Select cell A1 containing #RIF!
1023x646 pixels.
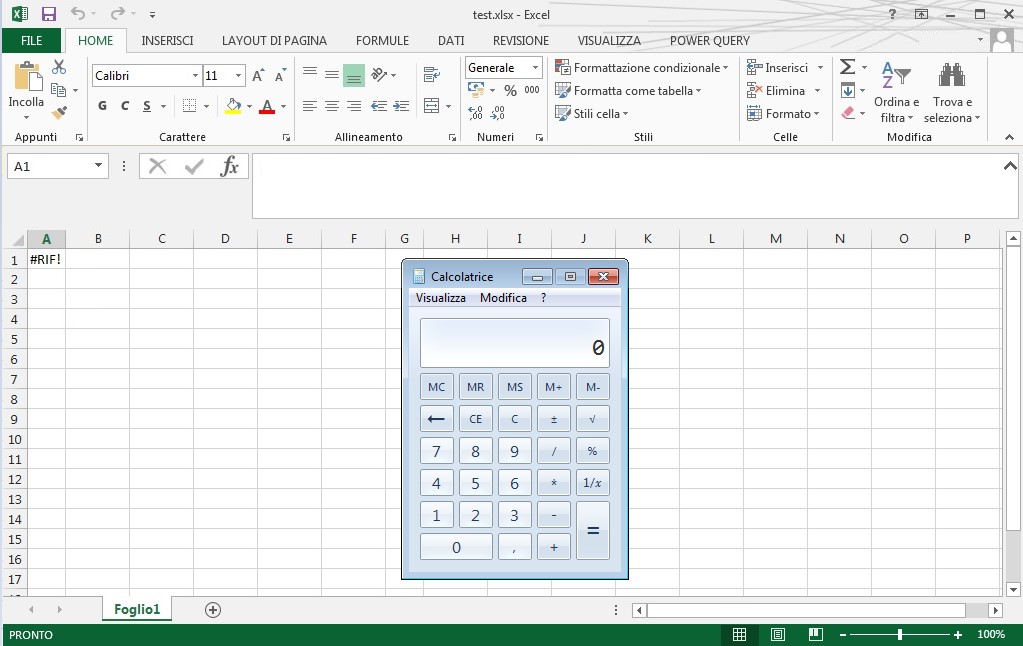coord(46,259)
